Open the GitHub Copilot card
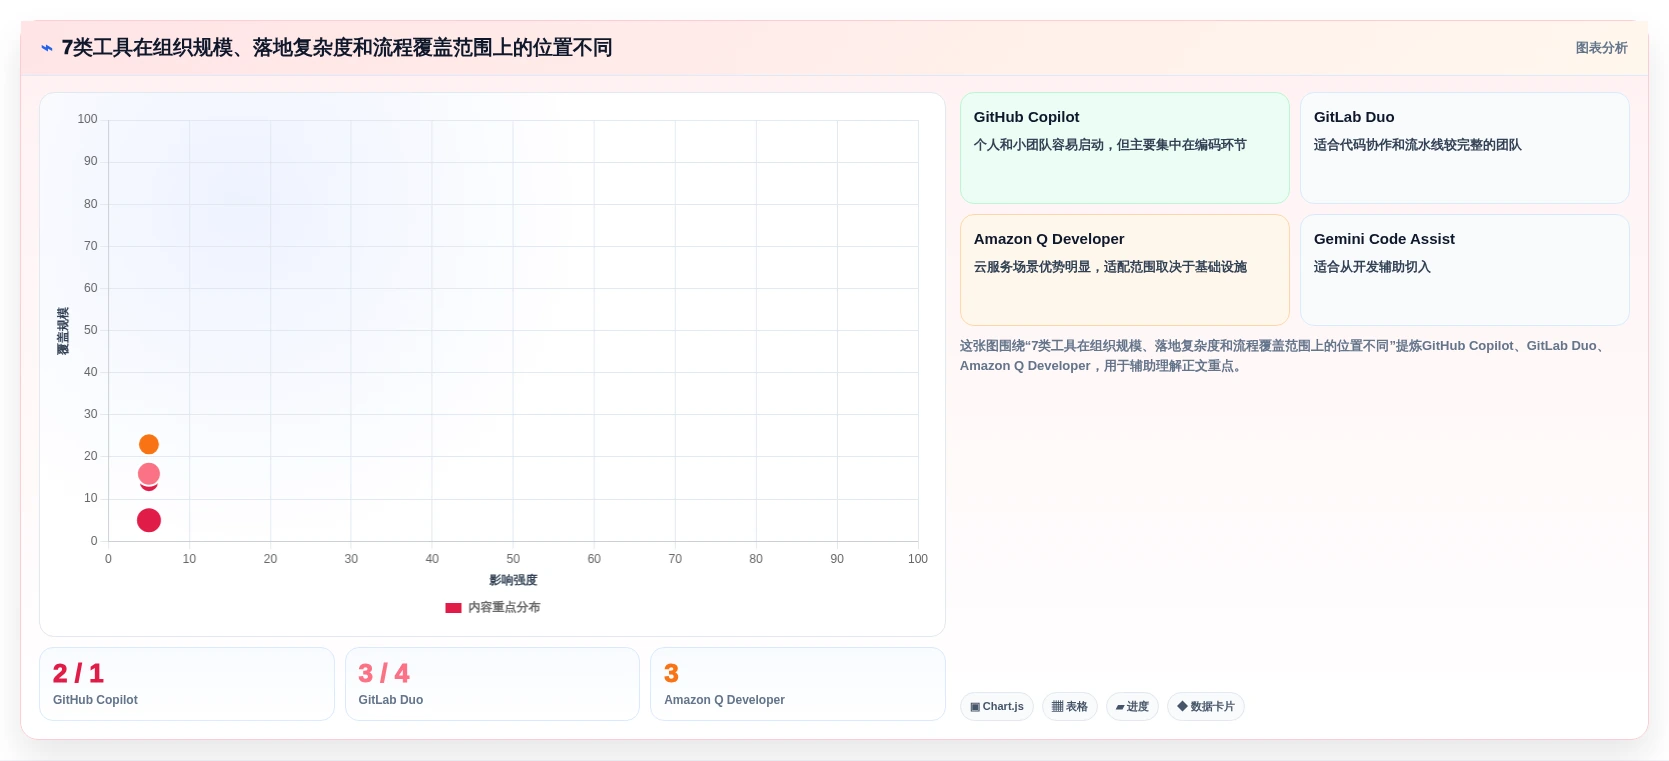 (1124, 148)
